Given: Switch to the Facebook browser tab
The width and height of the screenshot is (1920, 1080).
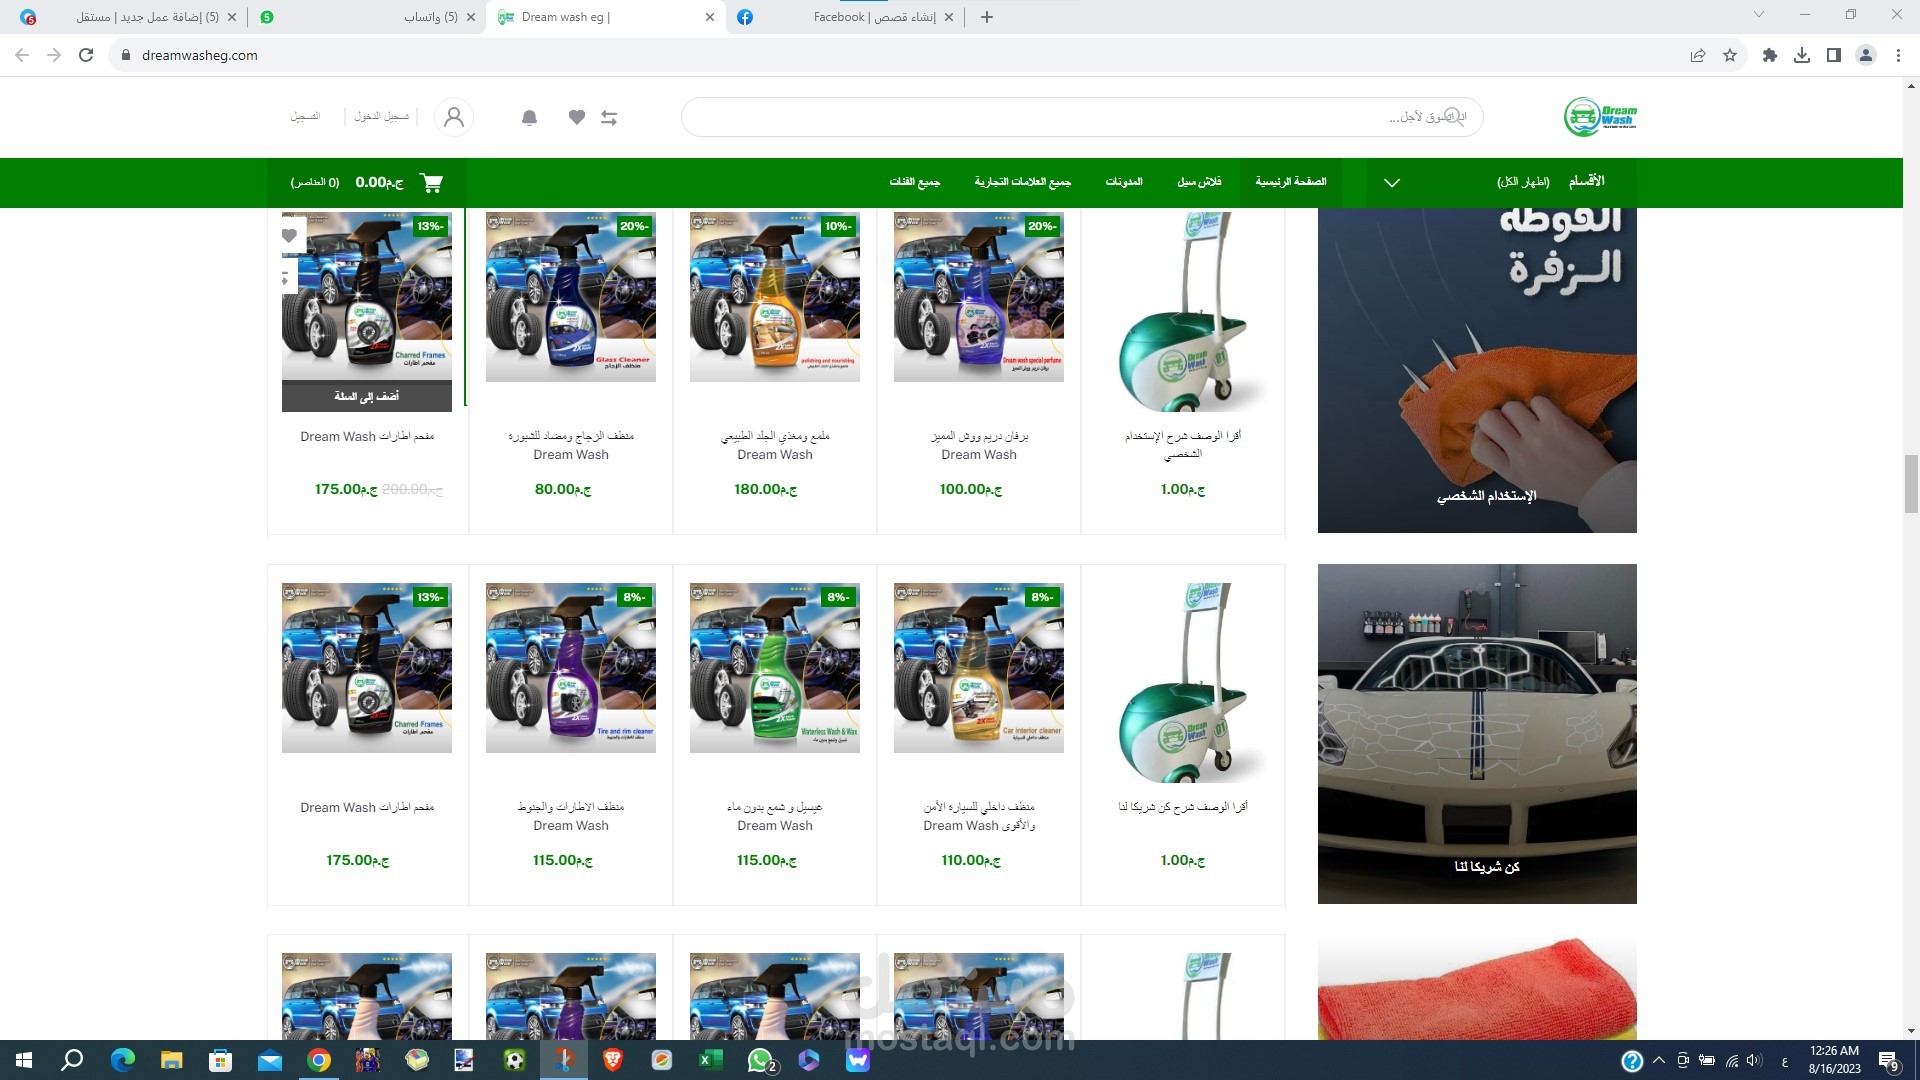Looking at the screenshot, I should pyautogui.click(x=845, y=17).
